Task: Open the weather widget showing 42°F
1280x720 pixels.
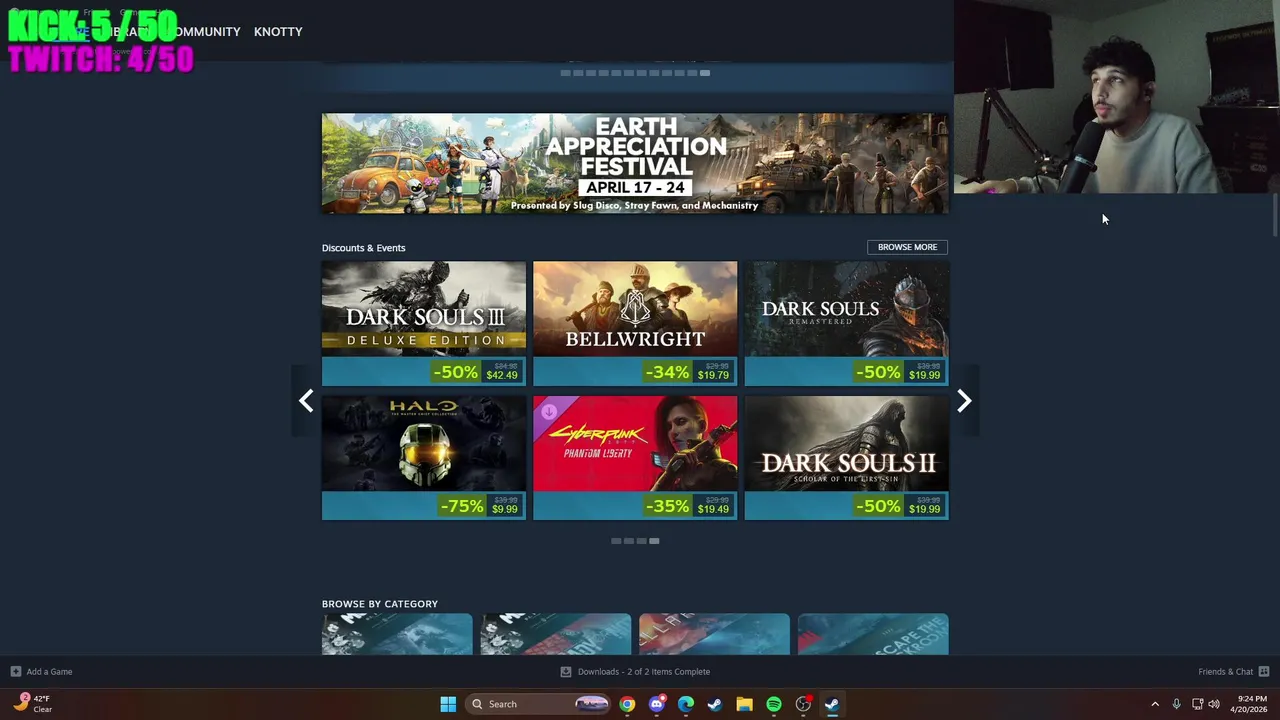Action: coord(35,704)
